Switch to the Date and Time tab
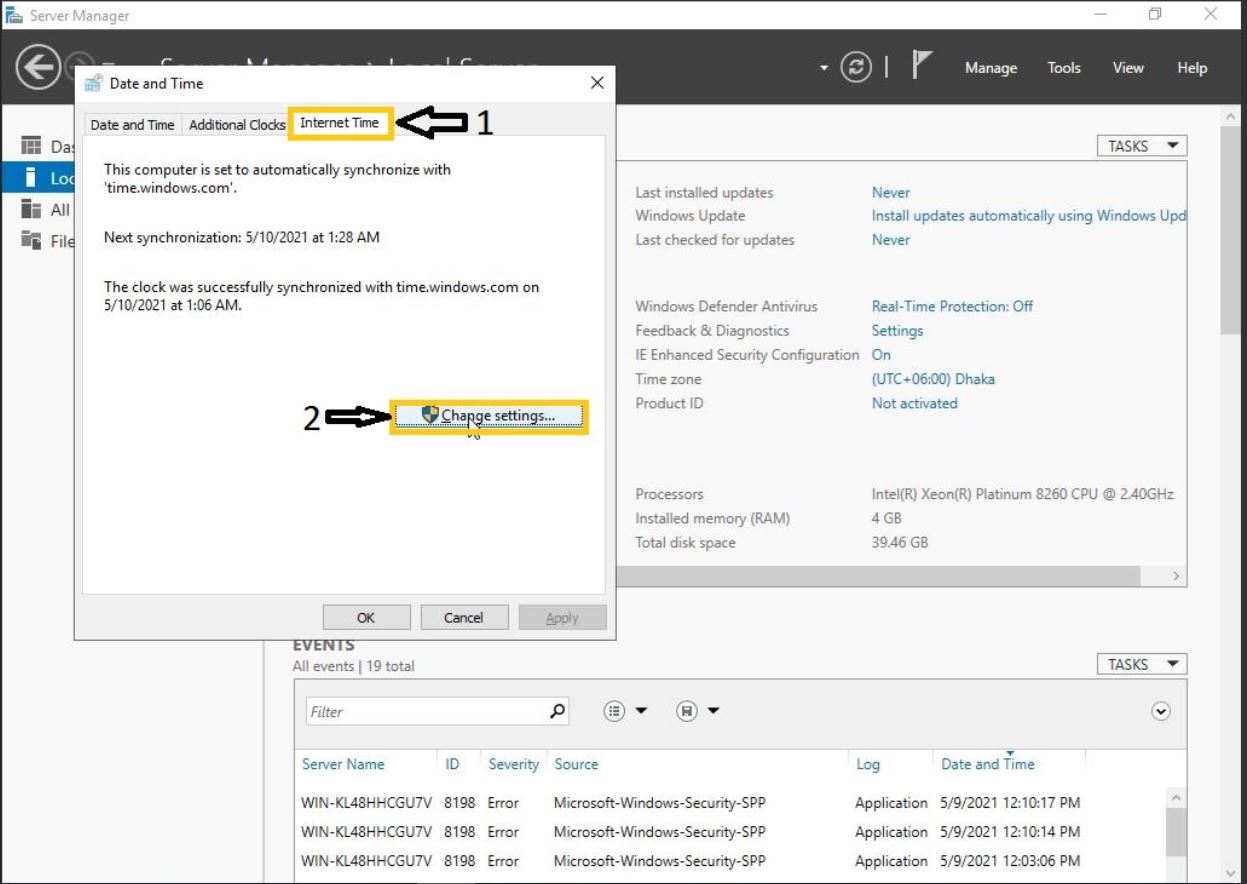The height and width of the screenshot is (884, 1247). click(132, 125)
